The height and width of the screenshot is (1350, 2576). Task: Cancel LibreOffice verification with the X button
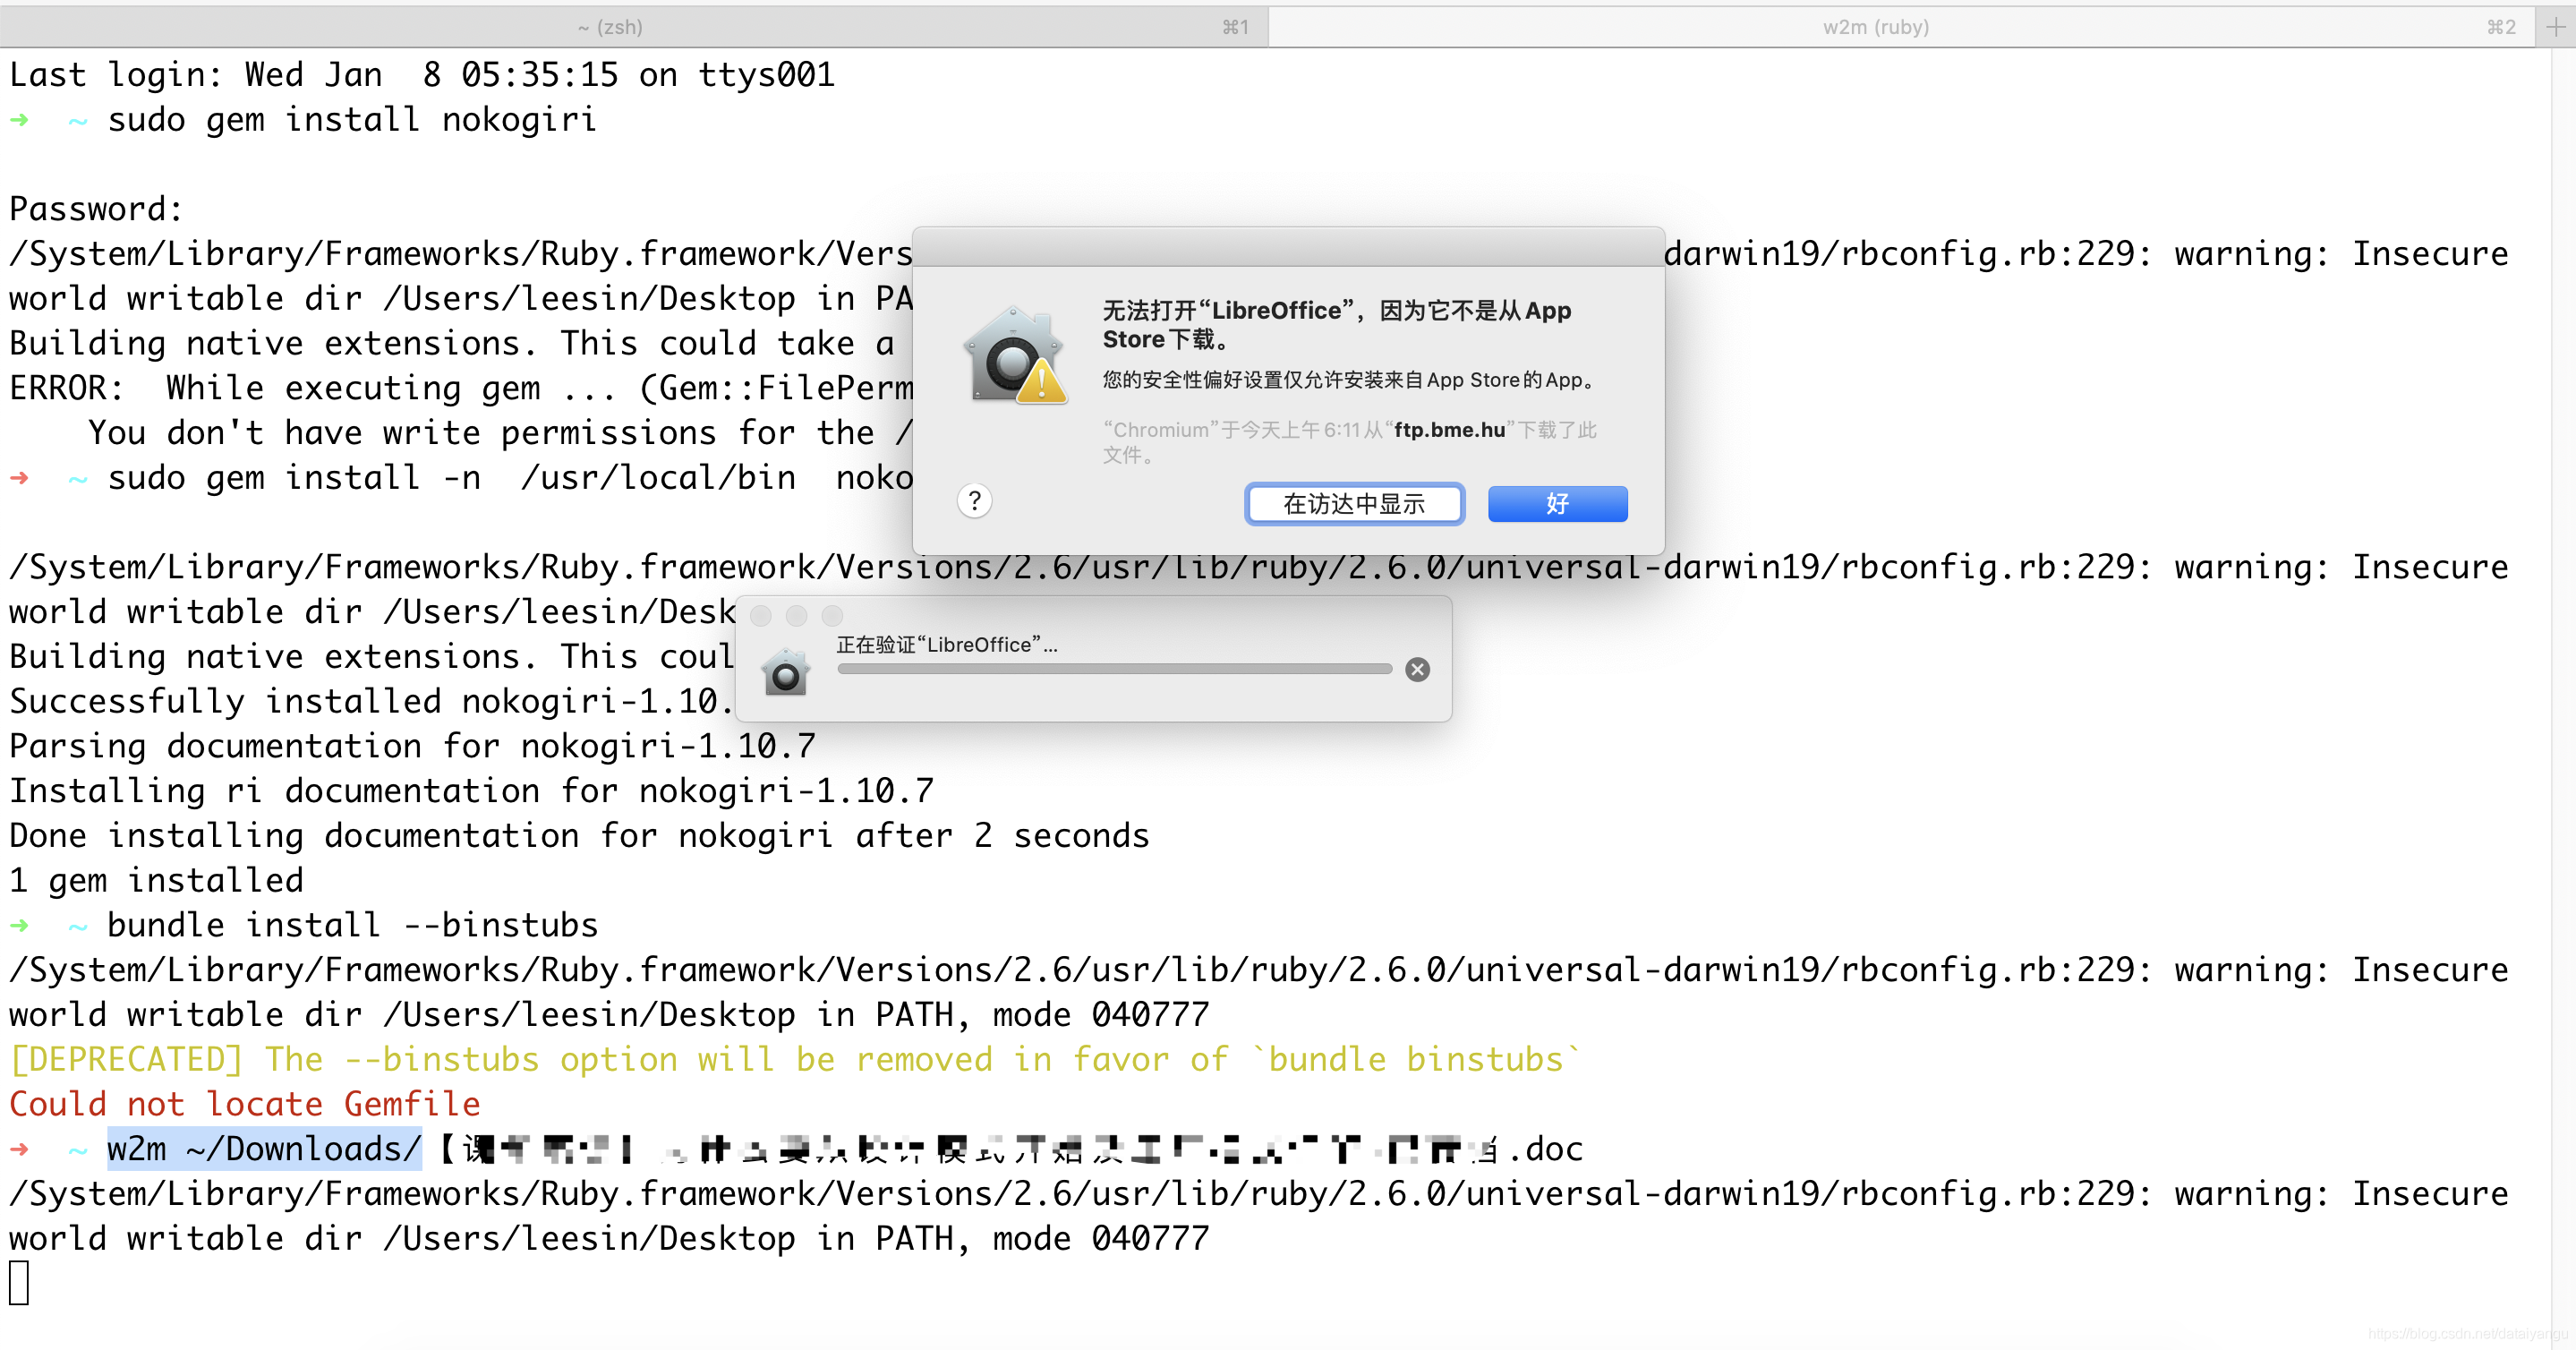pyautogui.click(x=1417, y=670)
